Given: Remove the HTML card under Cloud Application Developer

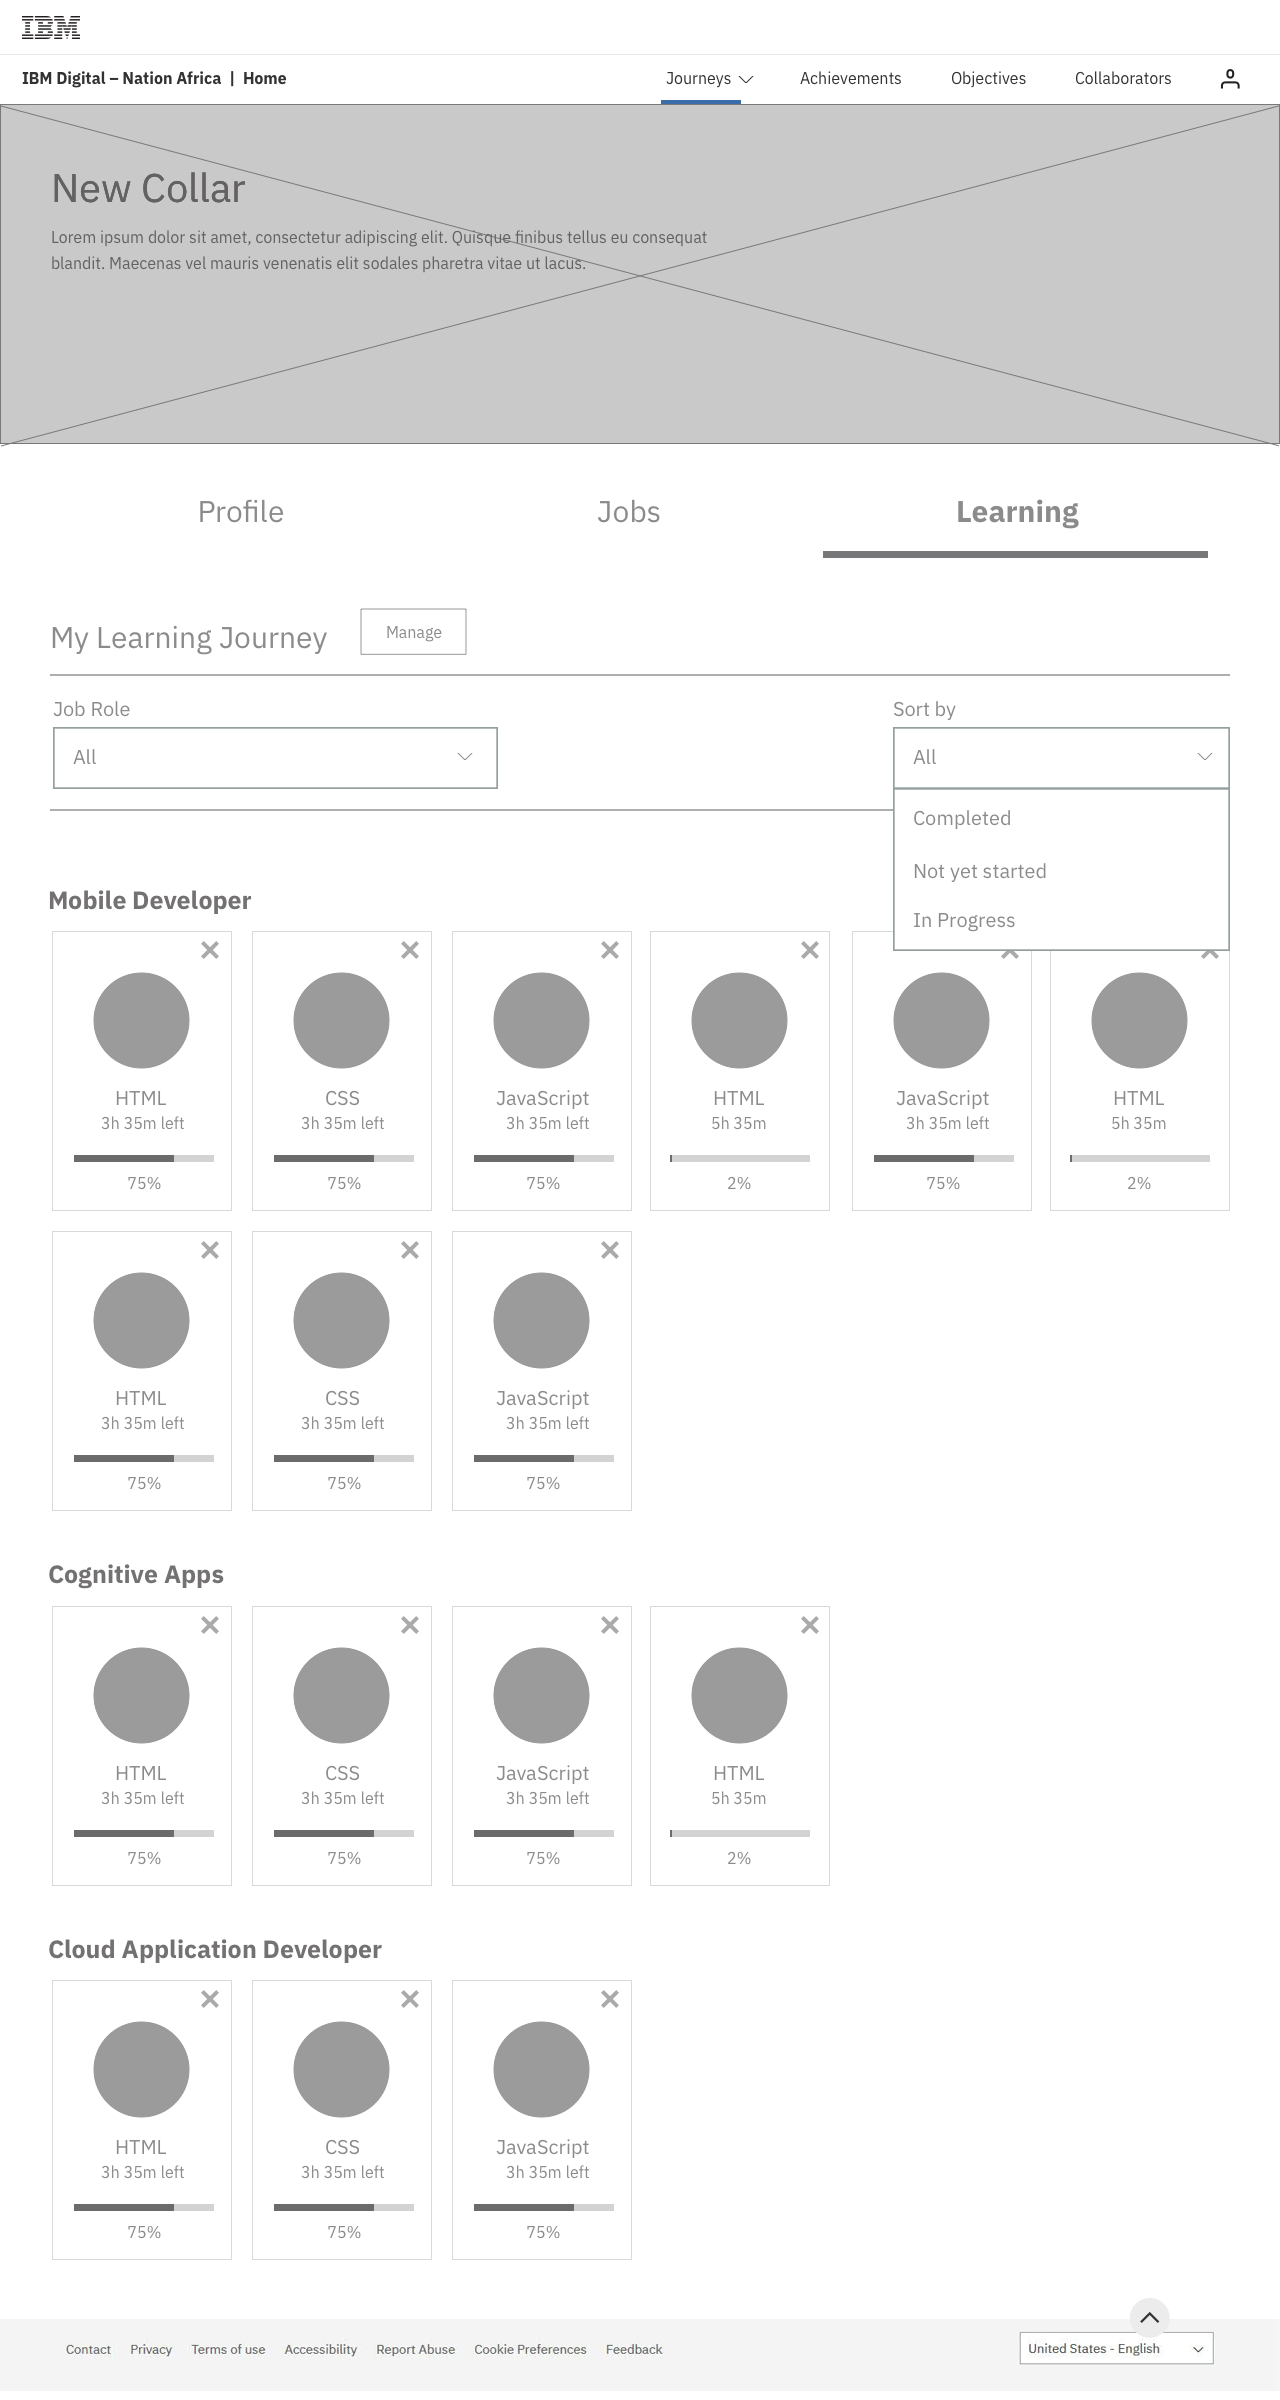Looking at the screenshot, I should tap(210, 1999).
